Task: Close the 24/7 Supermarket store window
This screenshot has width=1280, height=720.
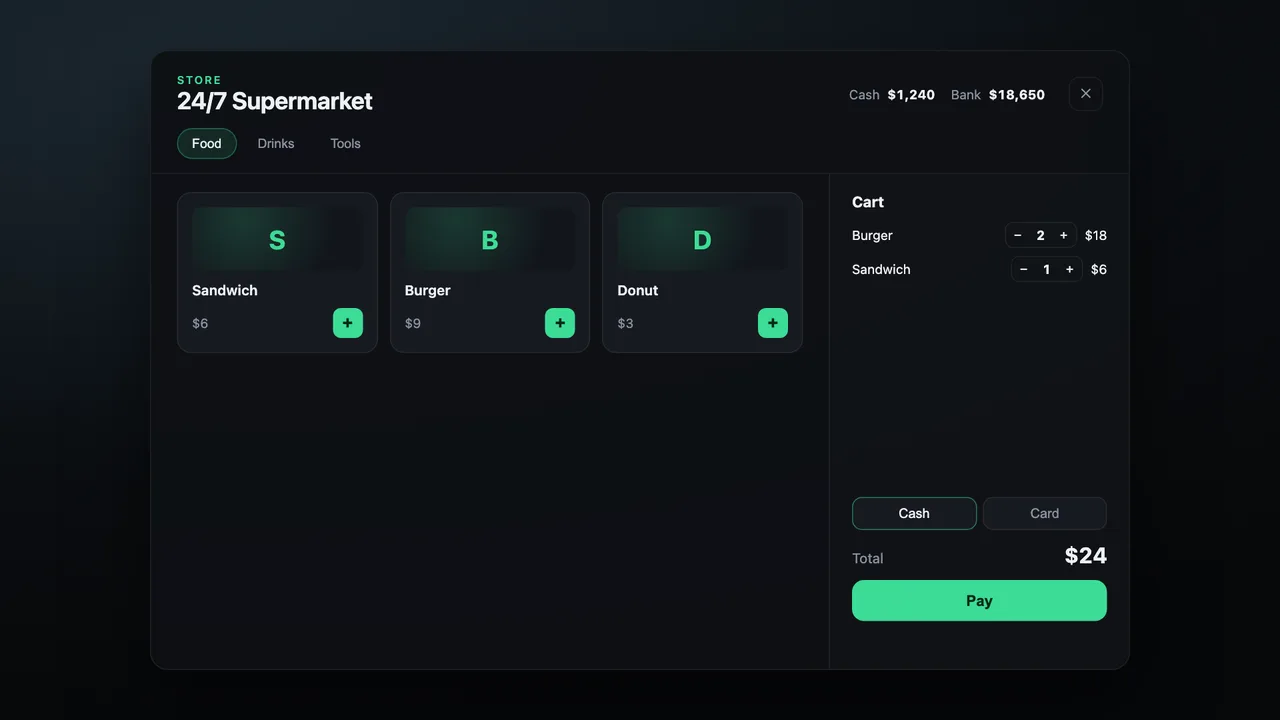Action: coord(1086,94)
